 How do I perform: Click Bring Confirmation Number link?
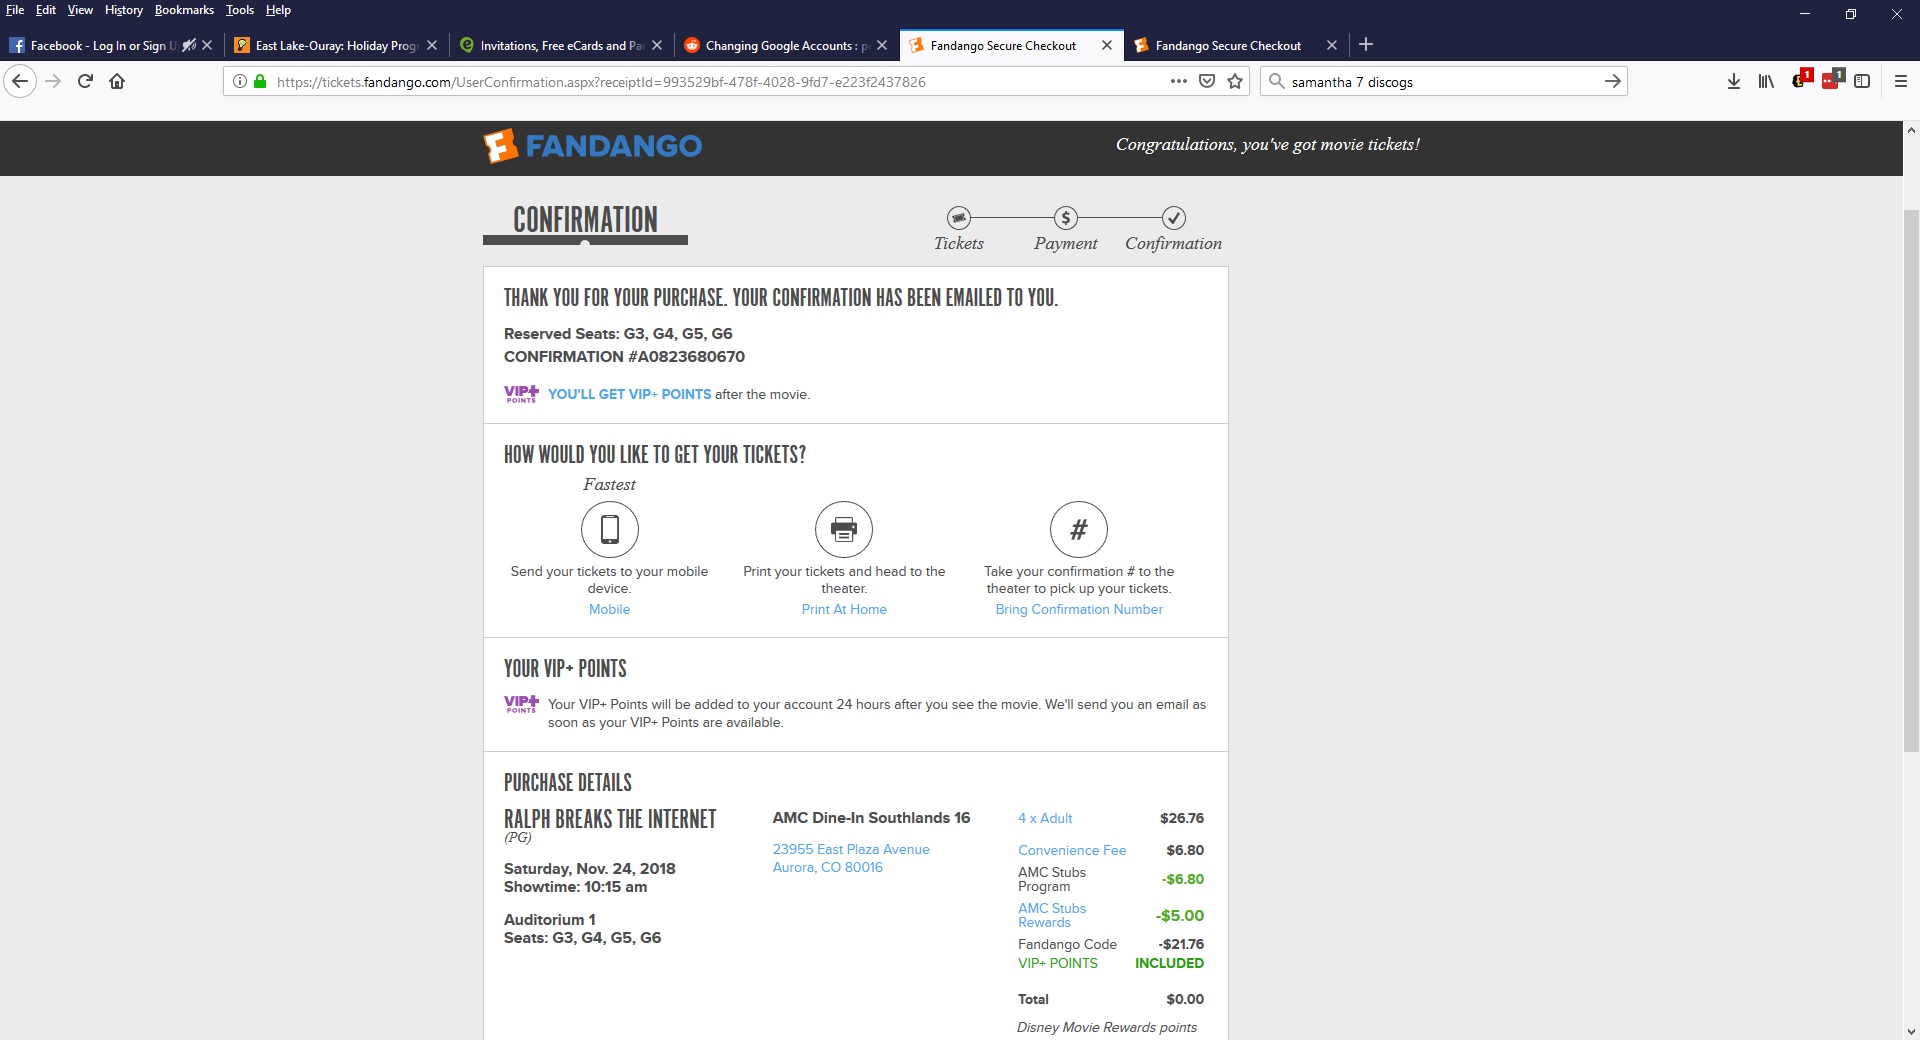point(1079,610)
